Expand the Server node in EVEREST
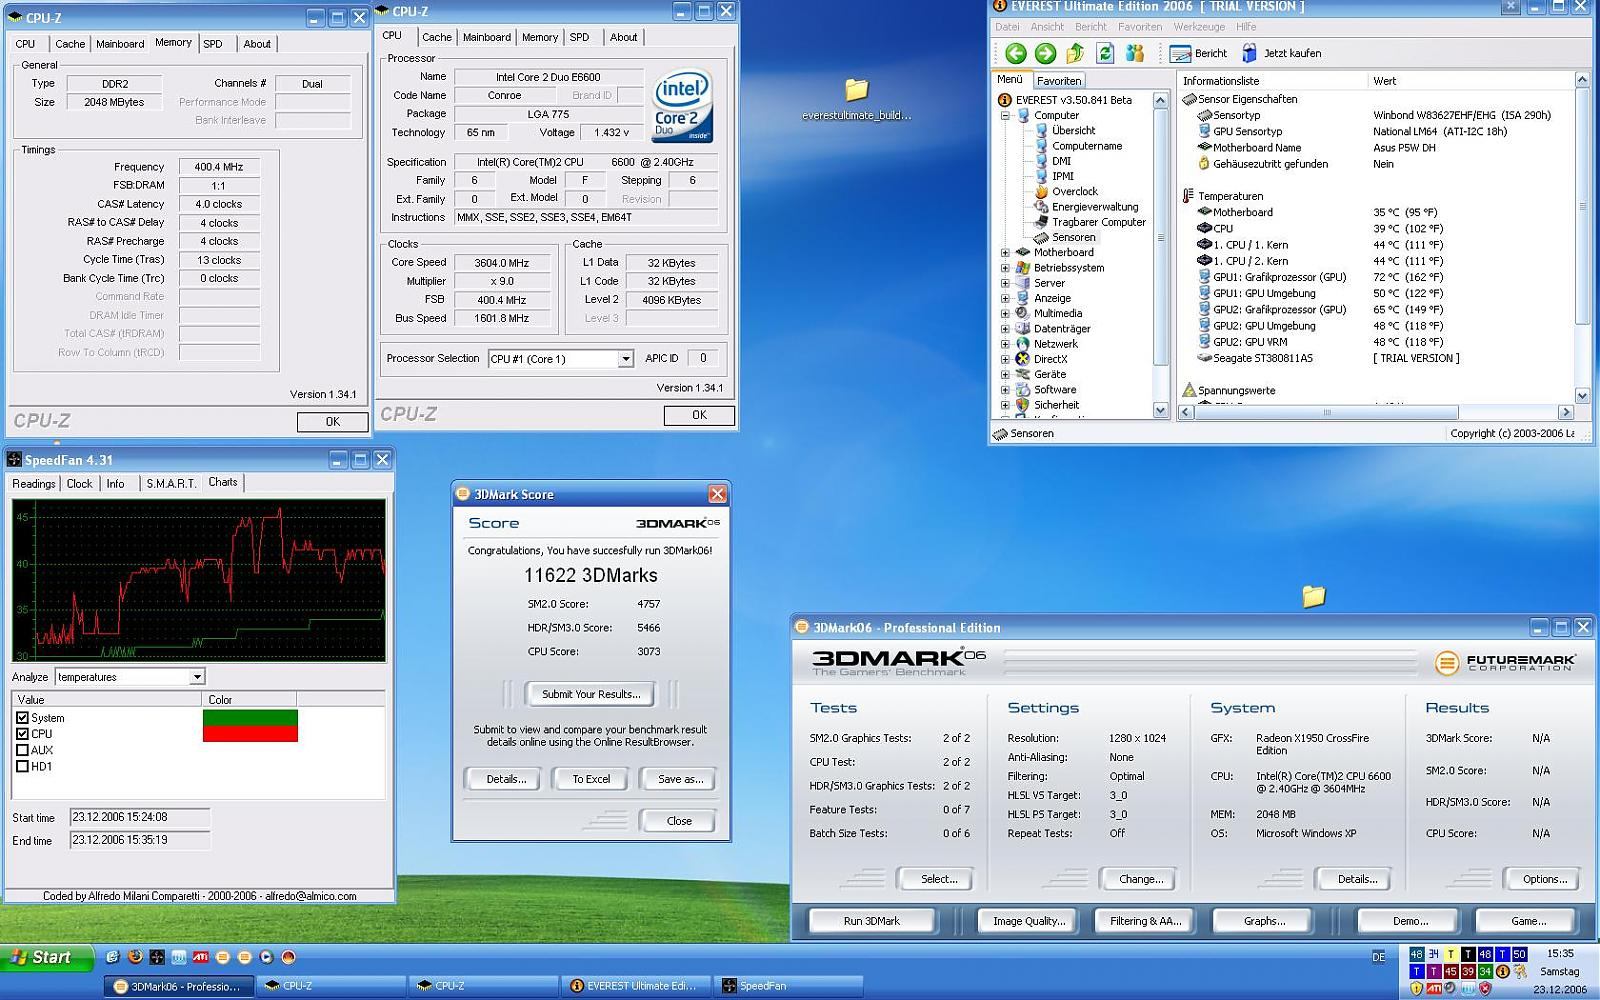This screenshot has height=1000, width=1600. click(x=1005, y=283)
